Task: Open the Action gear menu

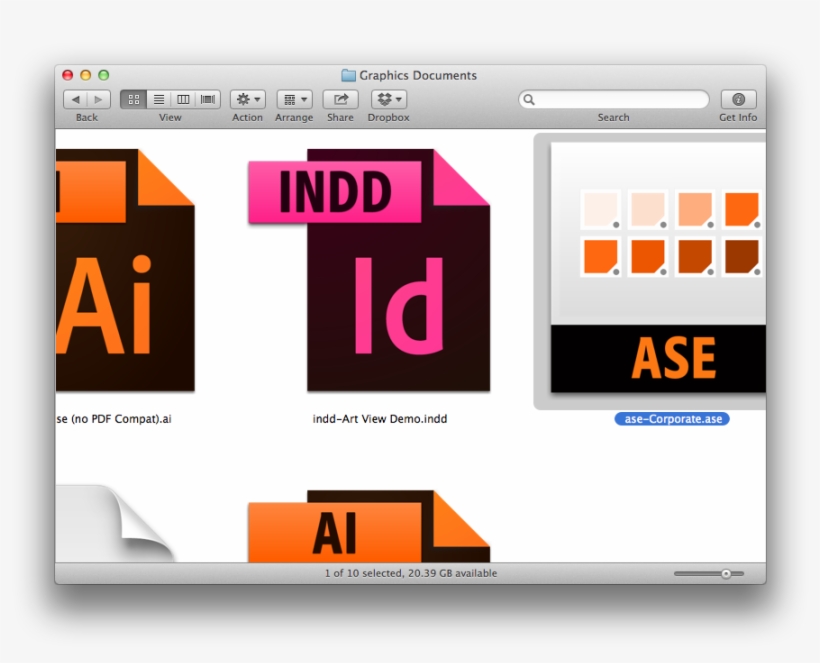Action: click(248, 99)
